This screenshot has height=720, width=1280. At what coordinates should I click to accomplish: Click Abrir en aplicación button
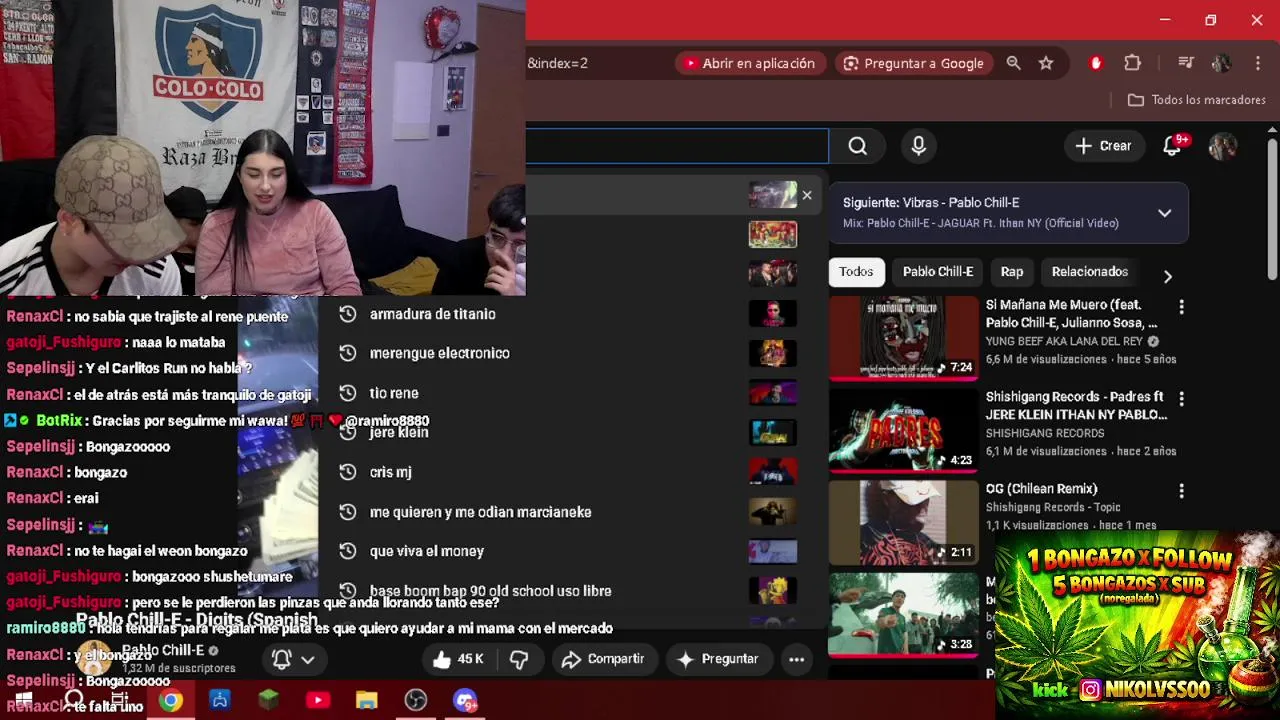pos(749,63)
